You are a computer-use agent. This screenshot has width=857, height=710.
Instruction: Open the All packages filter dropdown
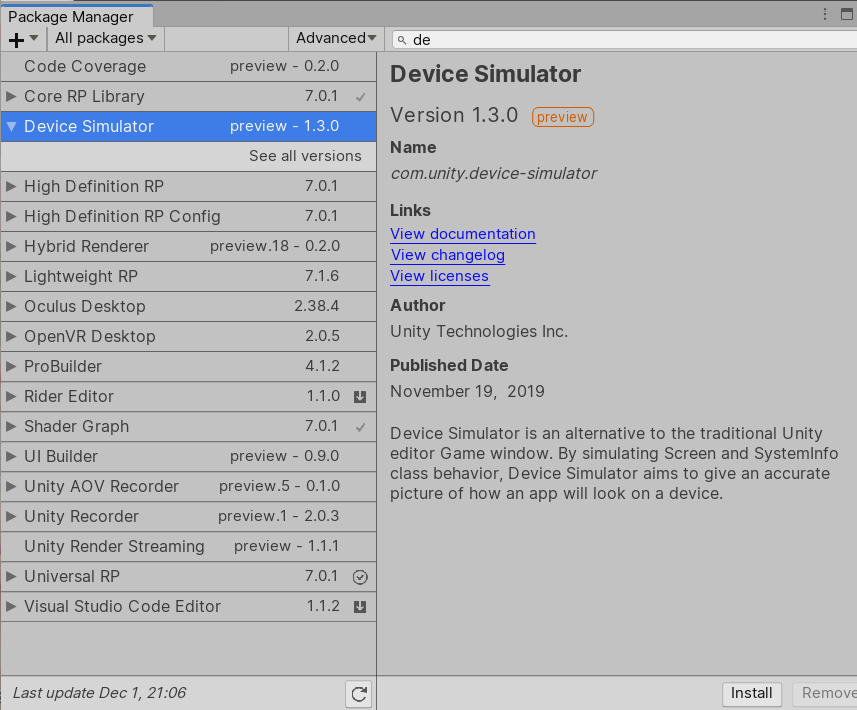point(105,38)
